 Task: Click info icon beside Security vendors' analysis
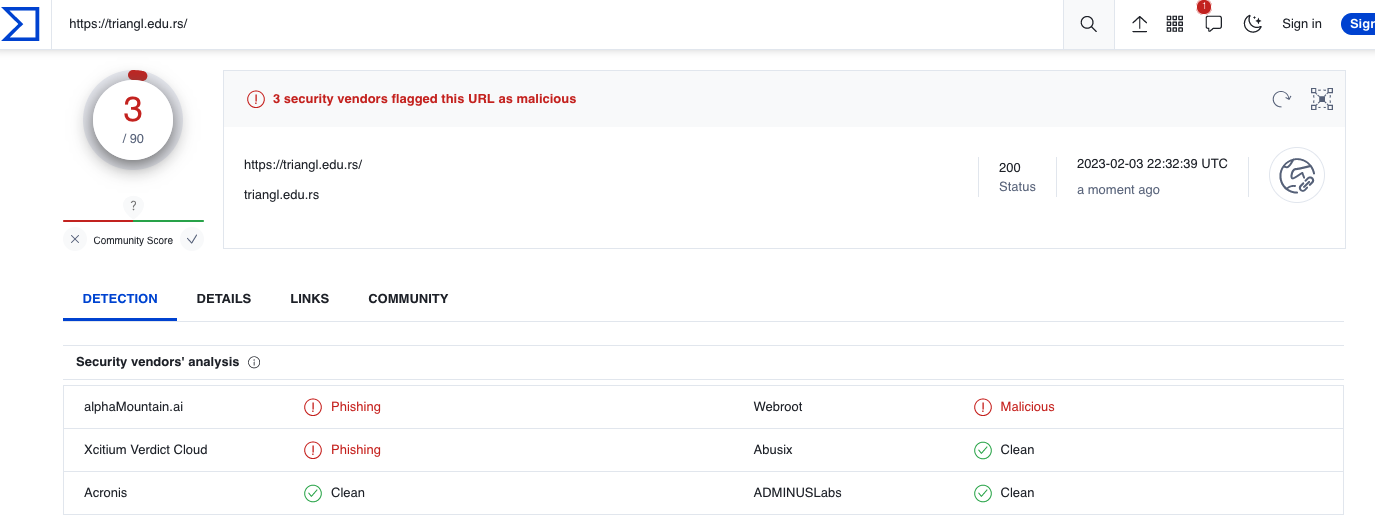[254, 362]
